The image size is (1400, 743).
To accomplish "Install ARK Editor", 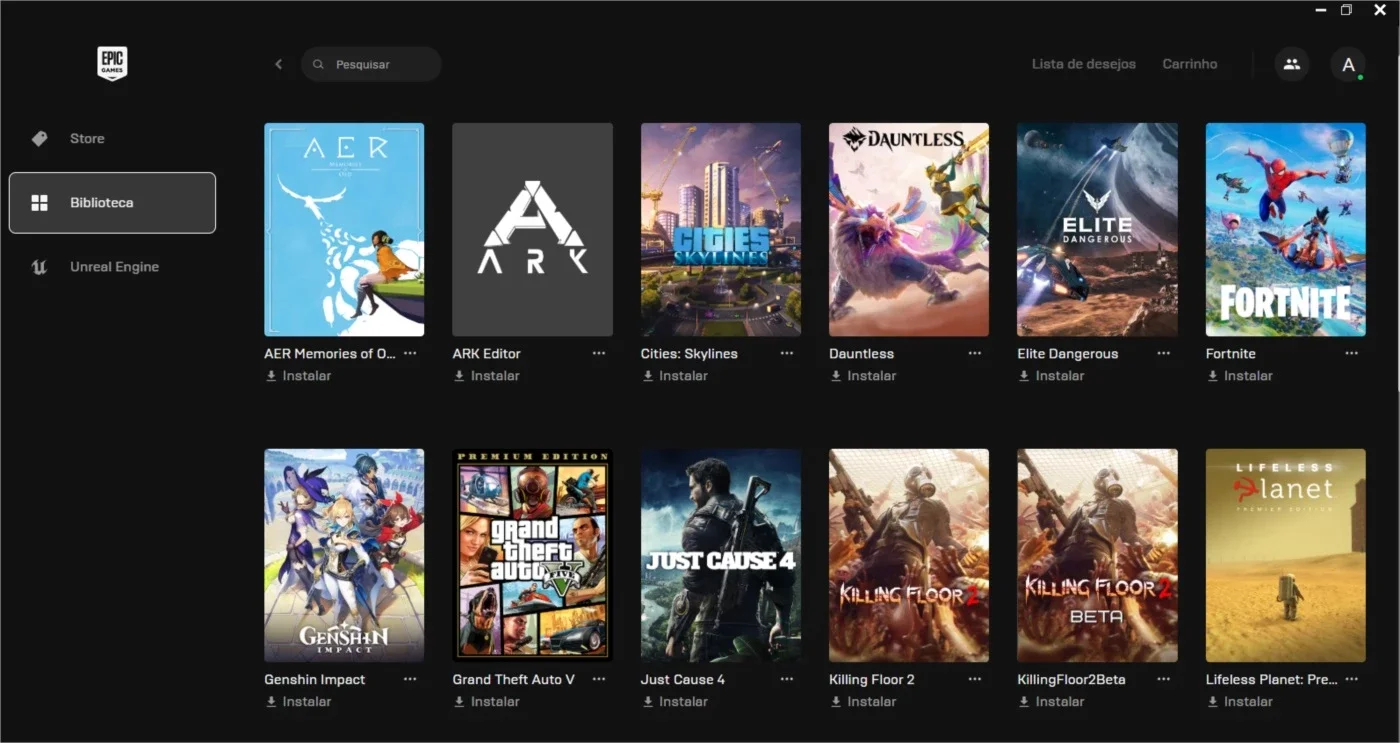I will (x=486, y=376).
